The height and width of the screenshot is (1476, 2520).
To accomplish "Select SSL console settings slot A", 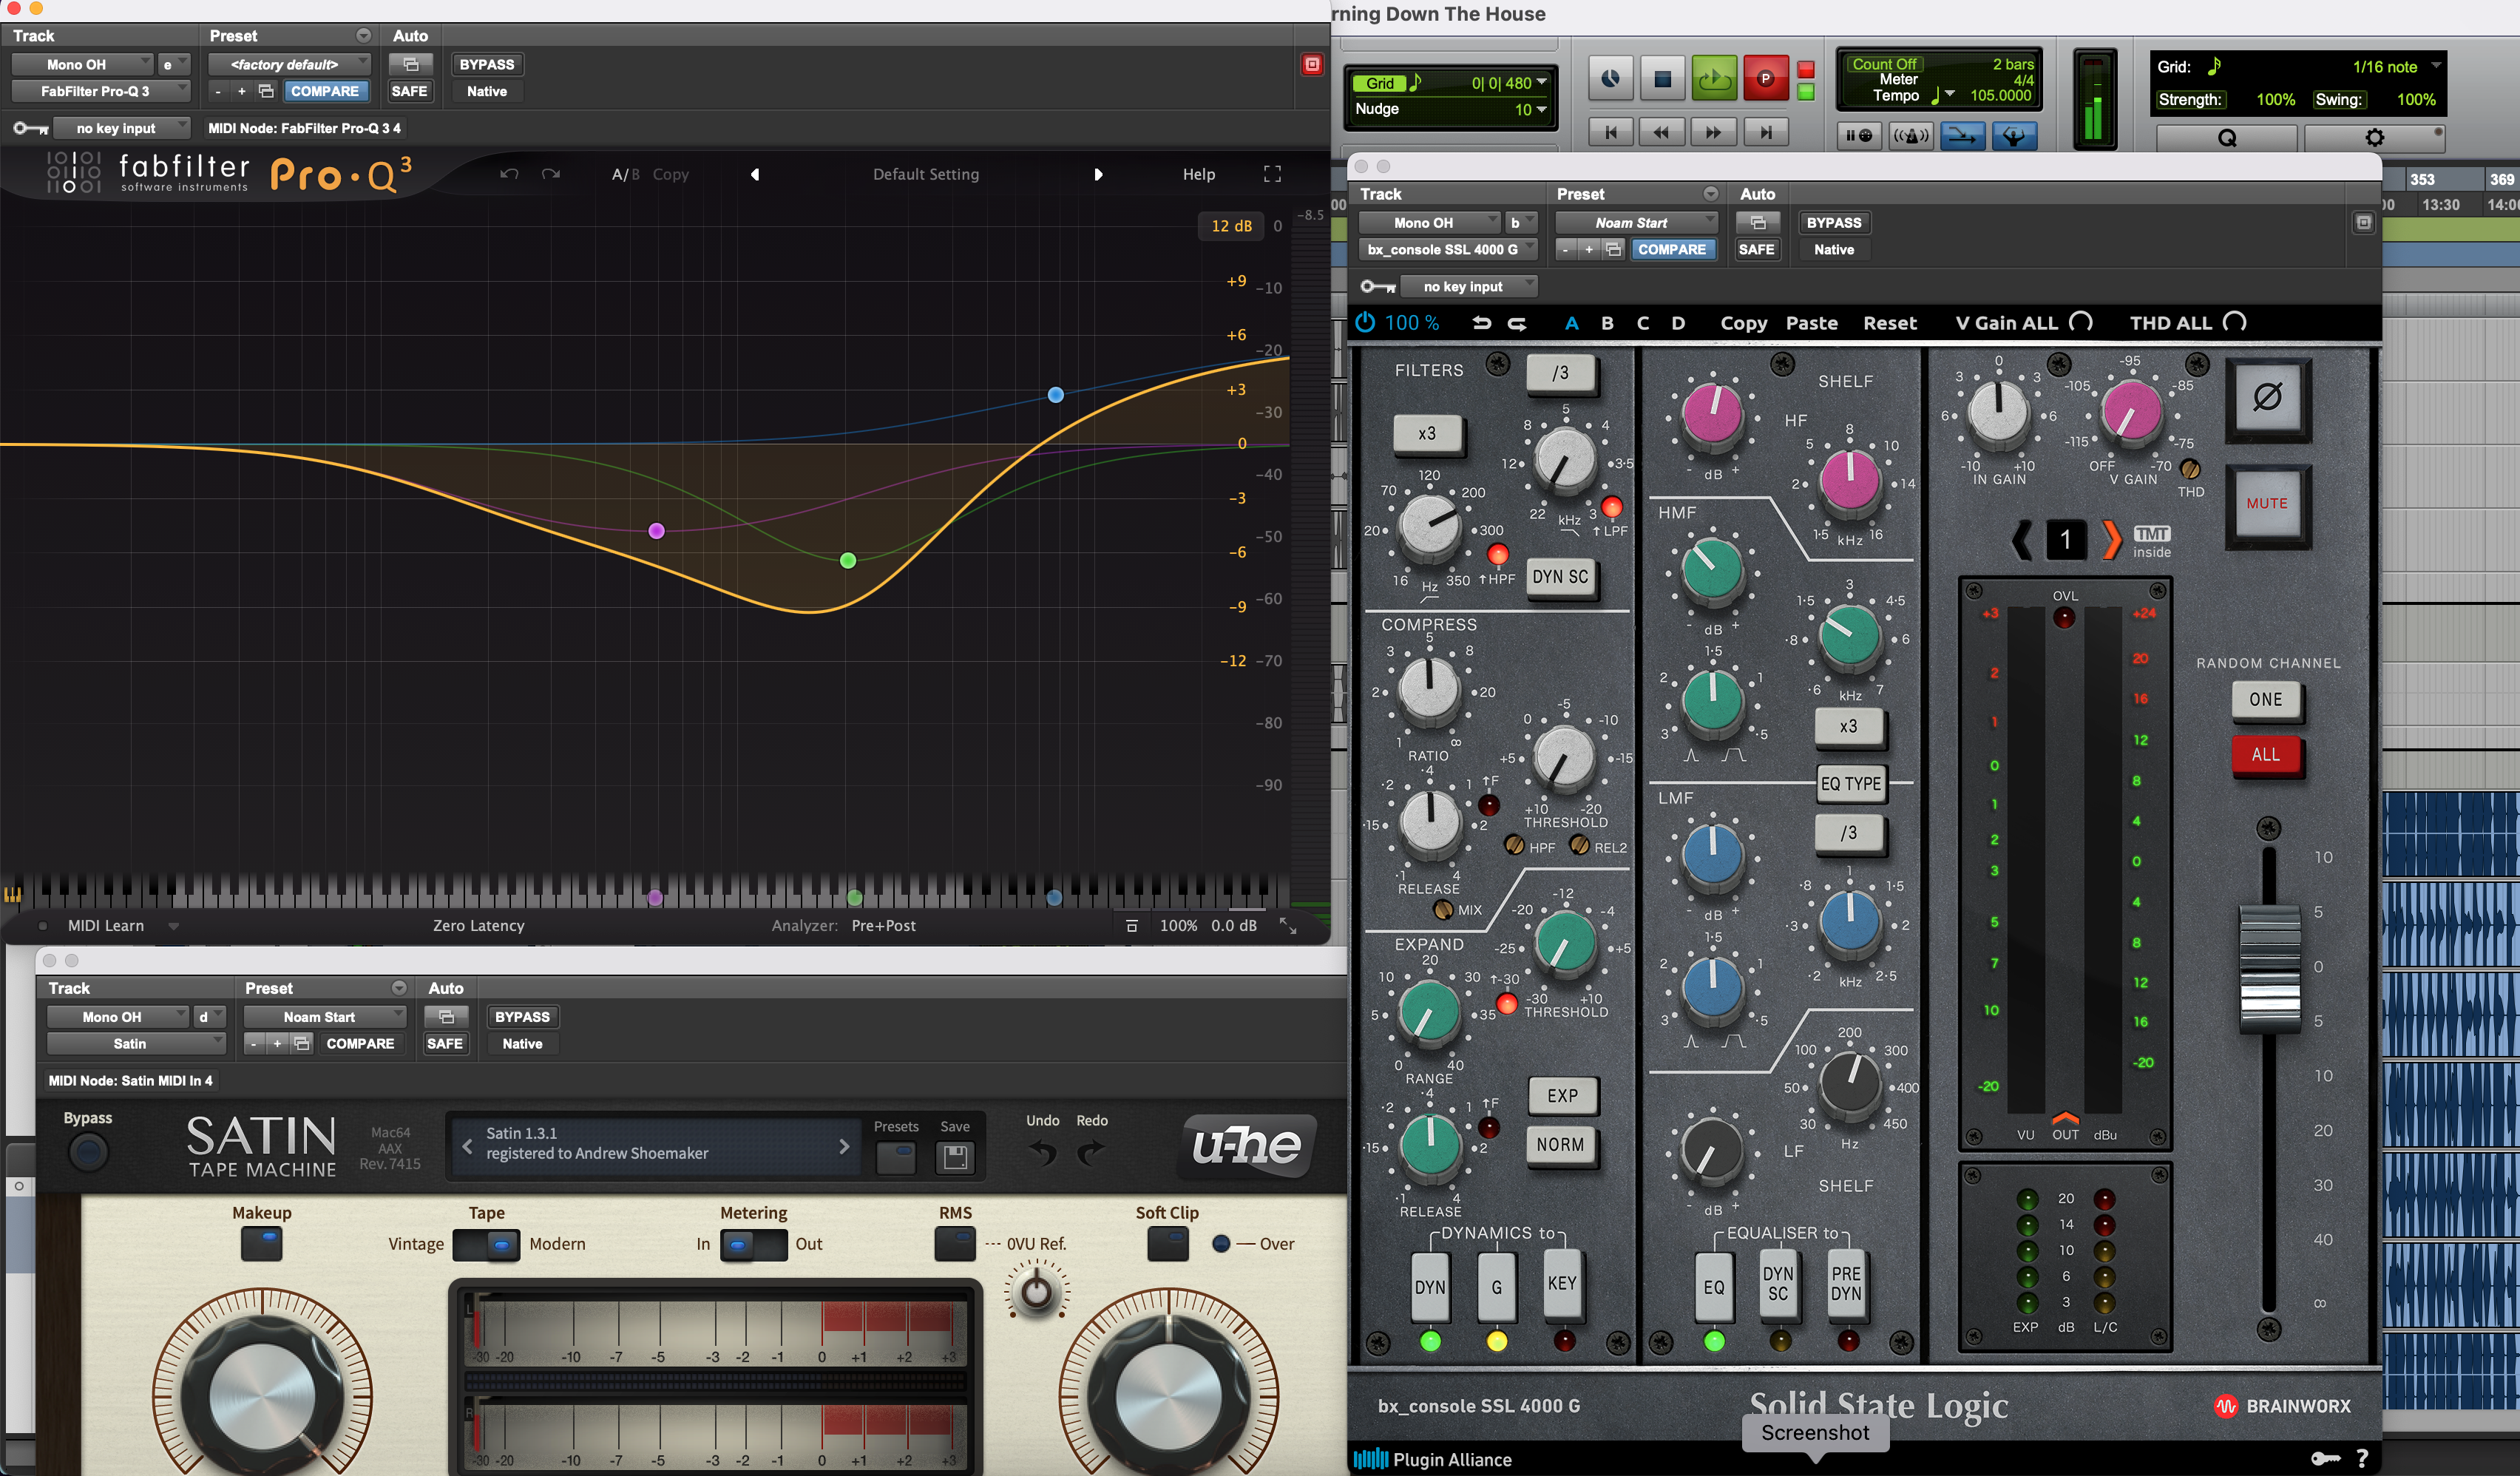I will (x=1572, y=323).
